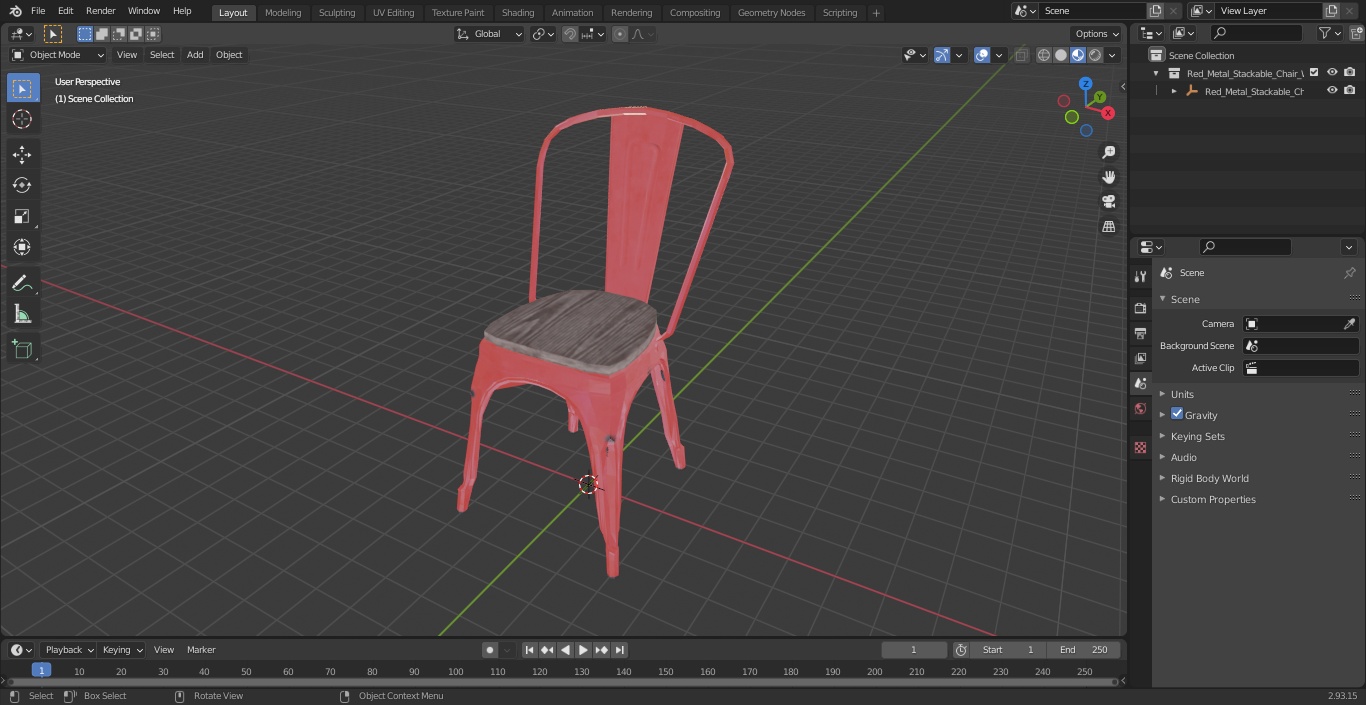Screen dimensions: 1366x705
Task: Open the viewport Add menu
Action: point(195,55)
